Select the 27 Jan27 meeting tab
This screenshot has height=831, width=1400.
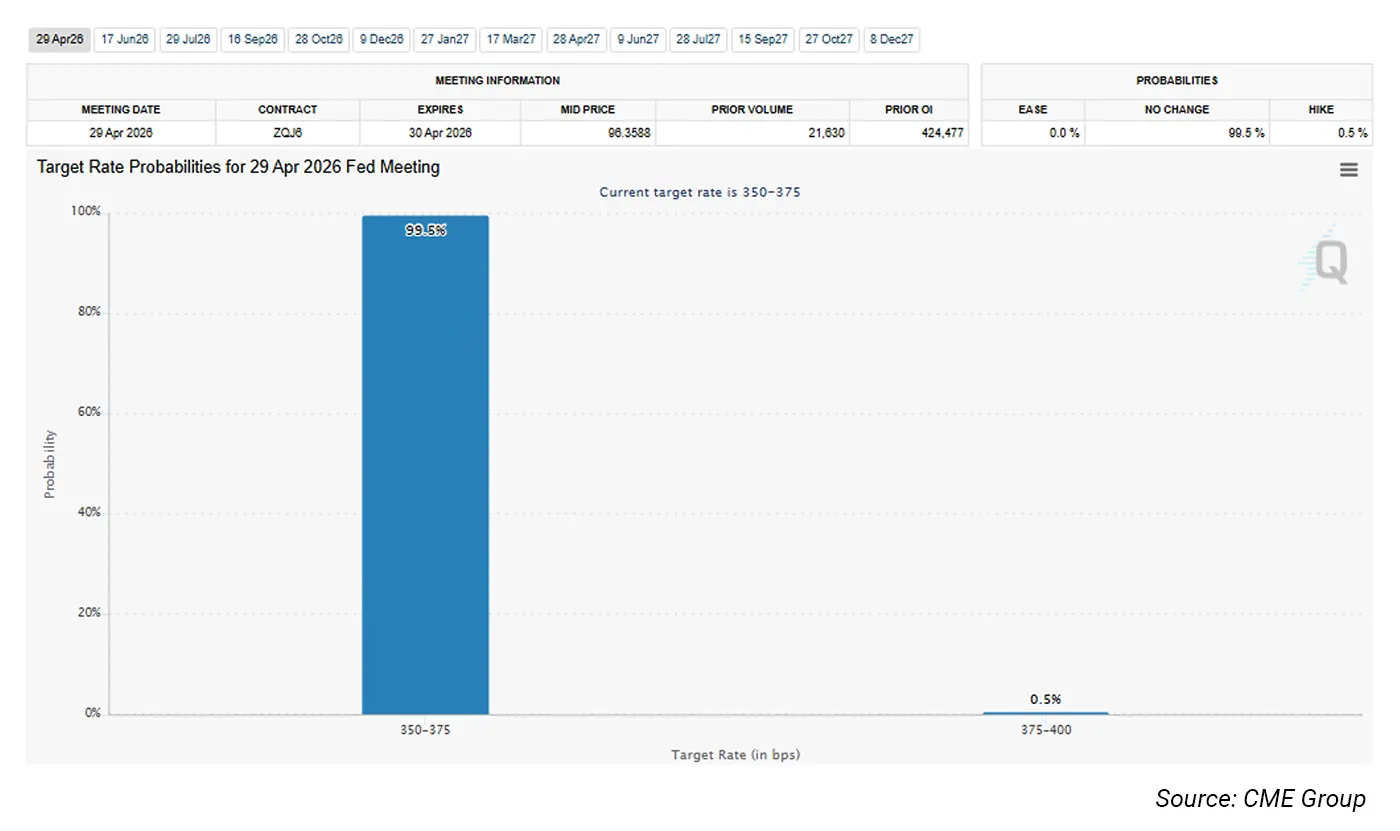(x=445, y=40)
